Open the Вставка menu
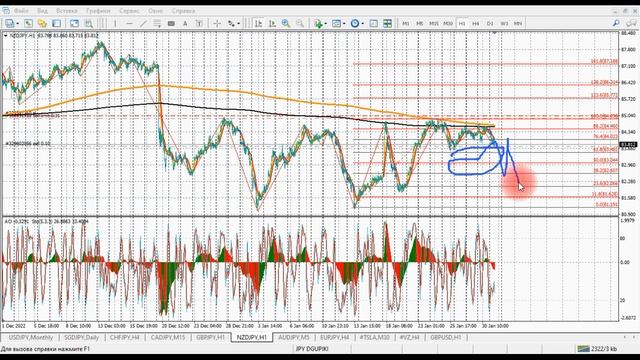Viewport: 640px width, 360px height. click(66, 11)
